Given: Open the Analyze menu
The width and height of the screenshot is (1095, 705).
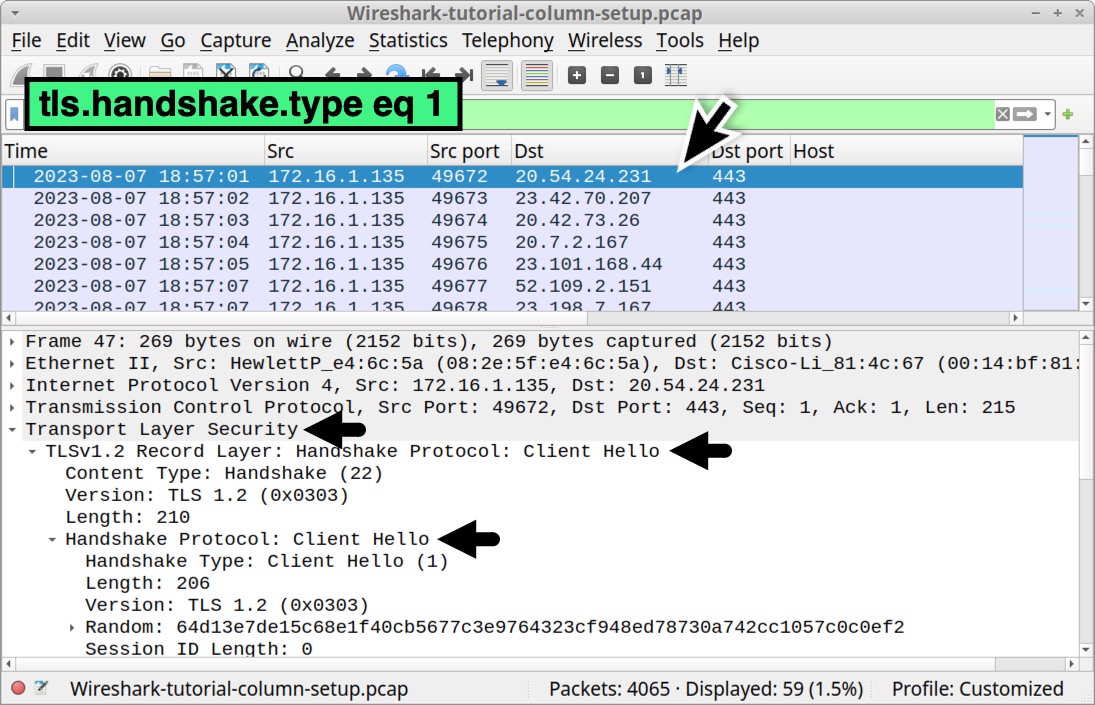Looking at the screenshot, I should (320, 40).
